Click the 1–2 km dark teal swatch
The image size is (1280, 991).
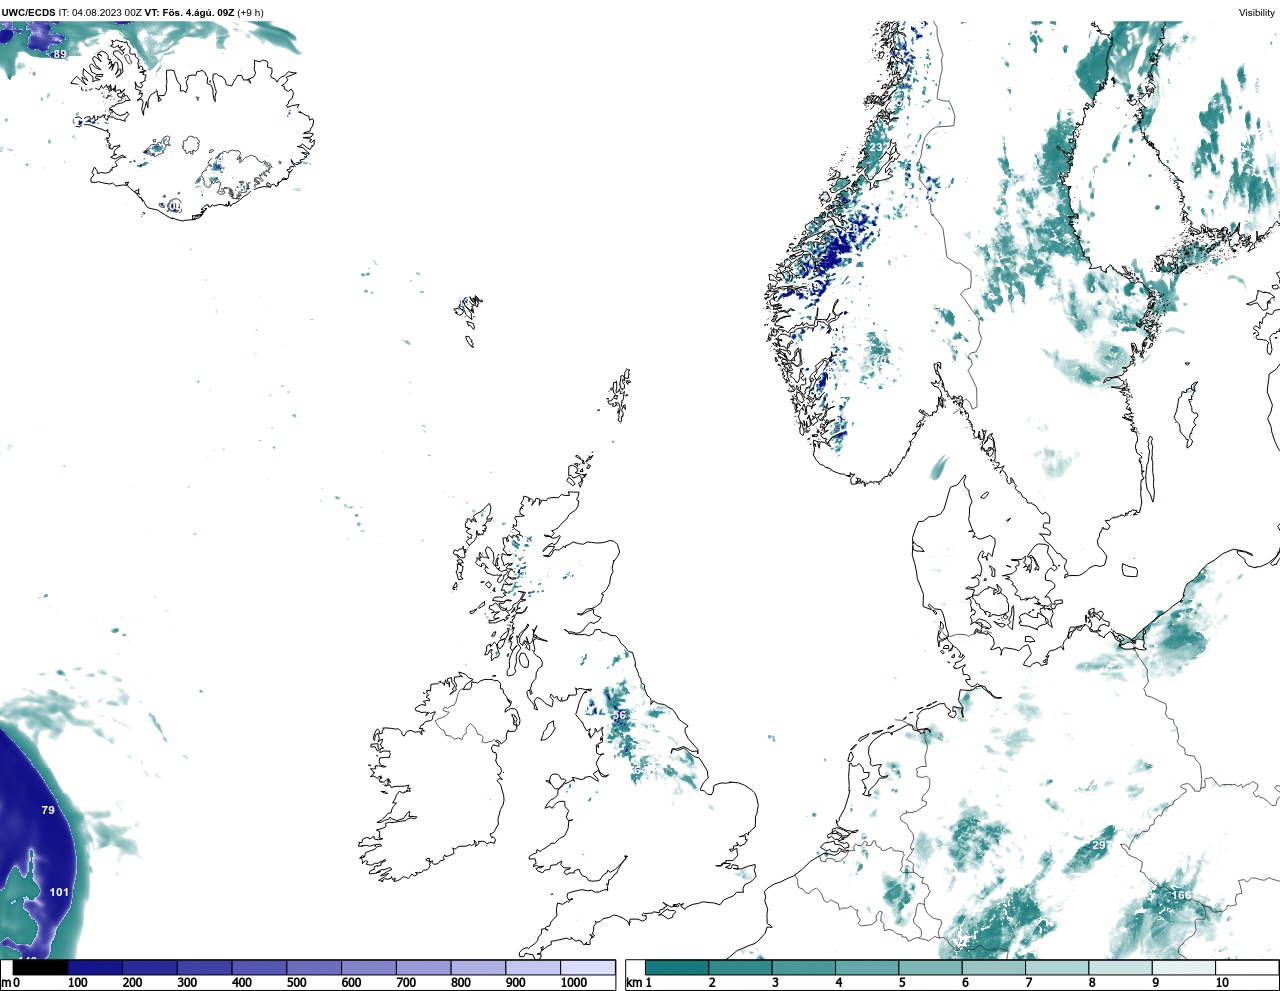coord(677,967)
